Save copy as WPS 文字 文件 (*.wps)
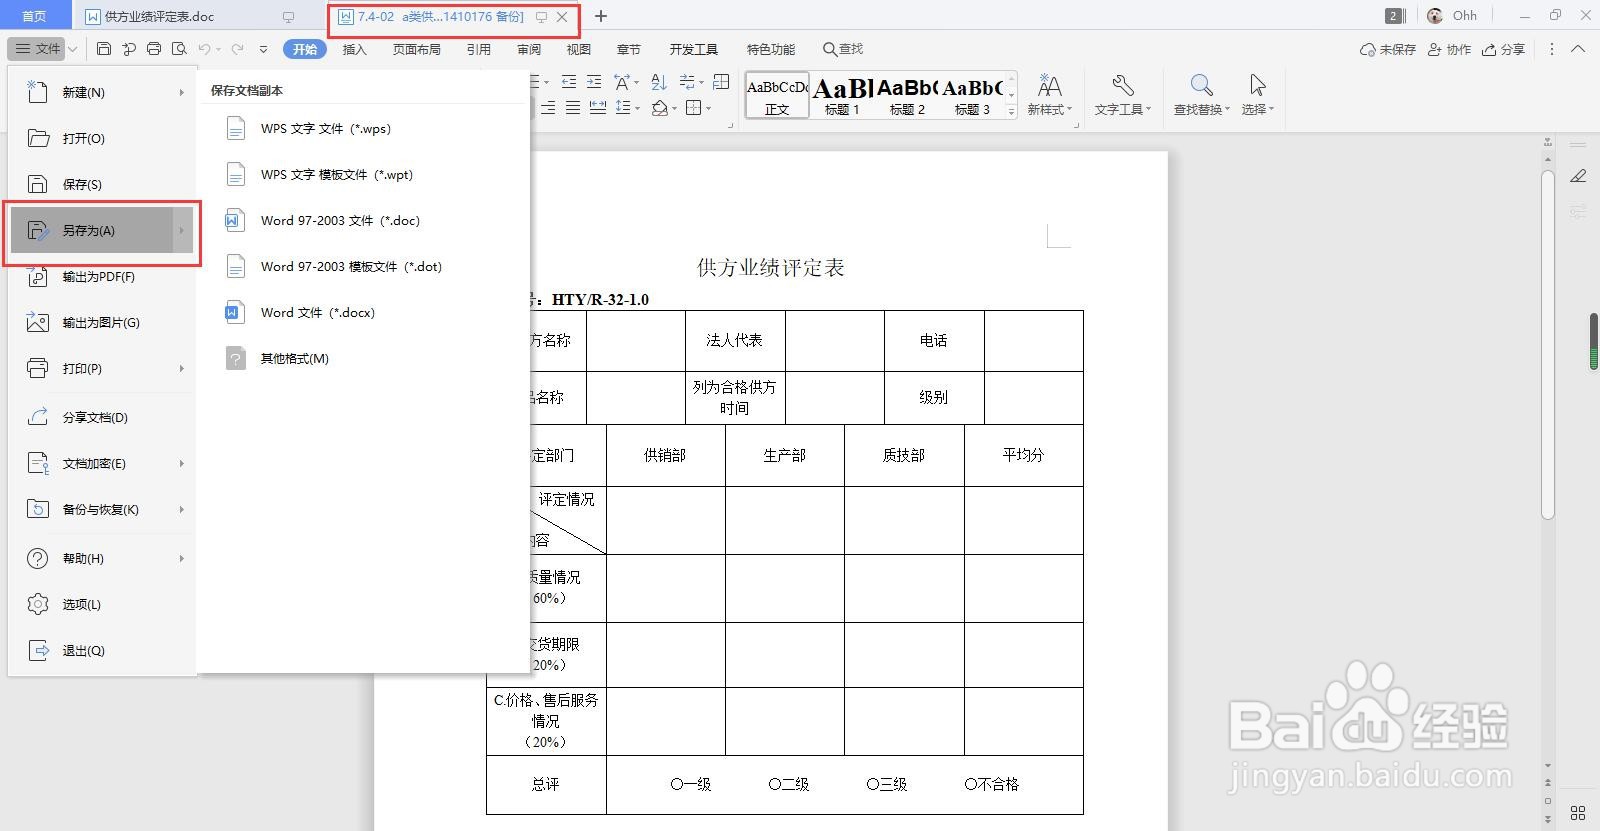The height and width of the screenshot is (831, 1600). coord(363,129)
